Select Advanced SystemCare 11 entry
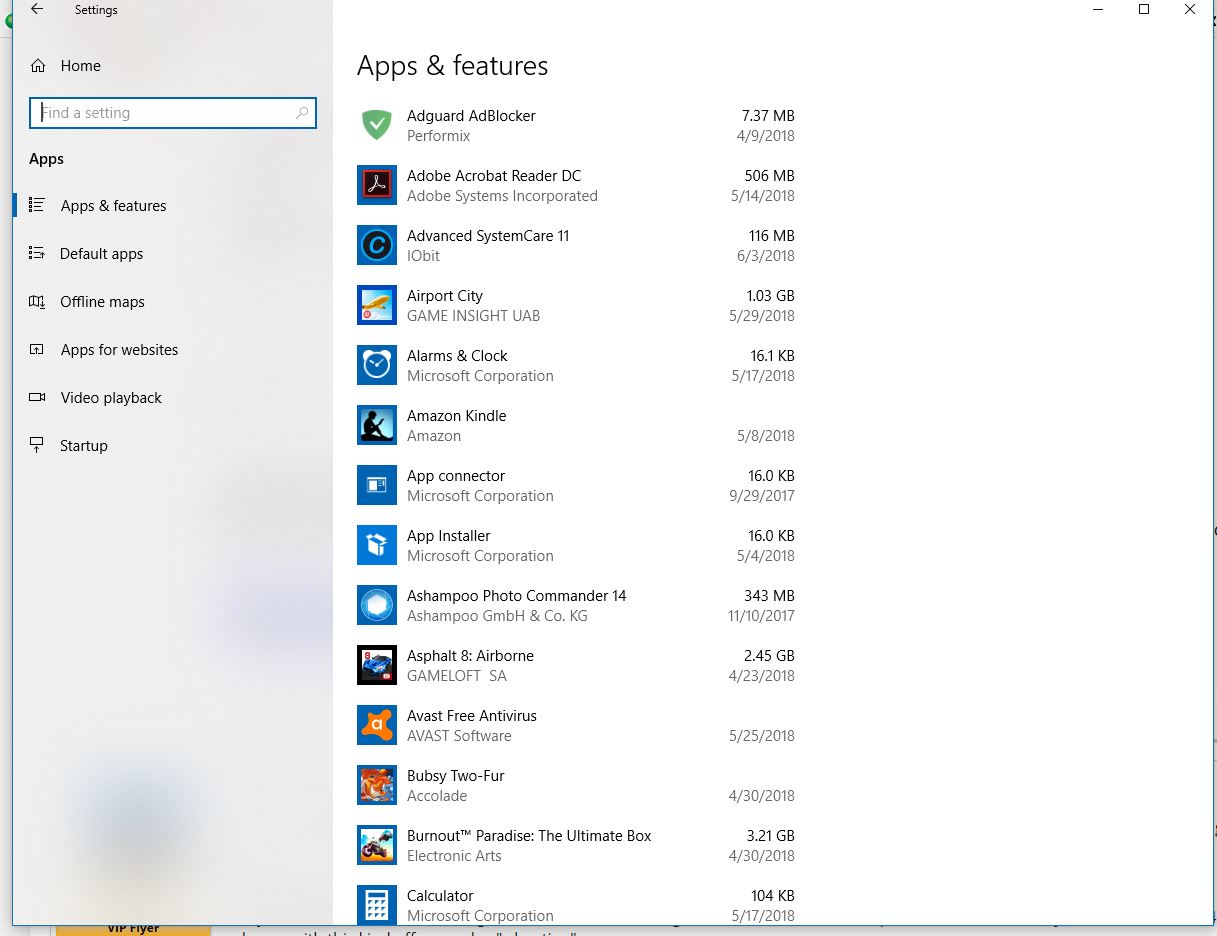 point(576,245)
